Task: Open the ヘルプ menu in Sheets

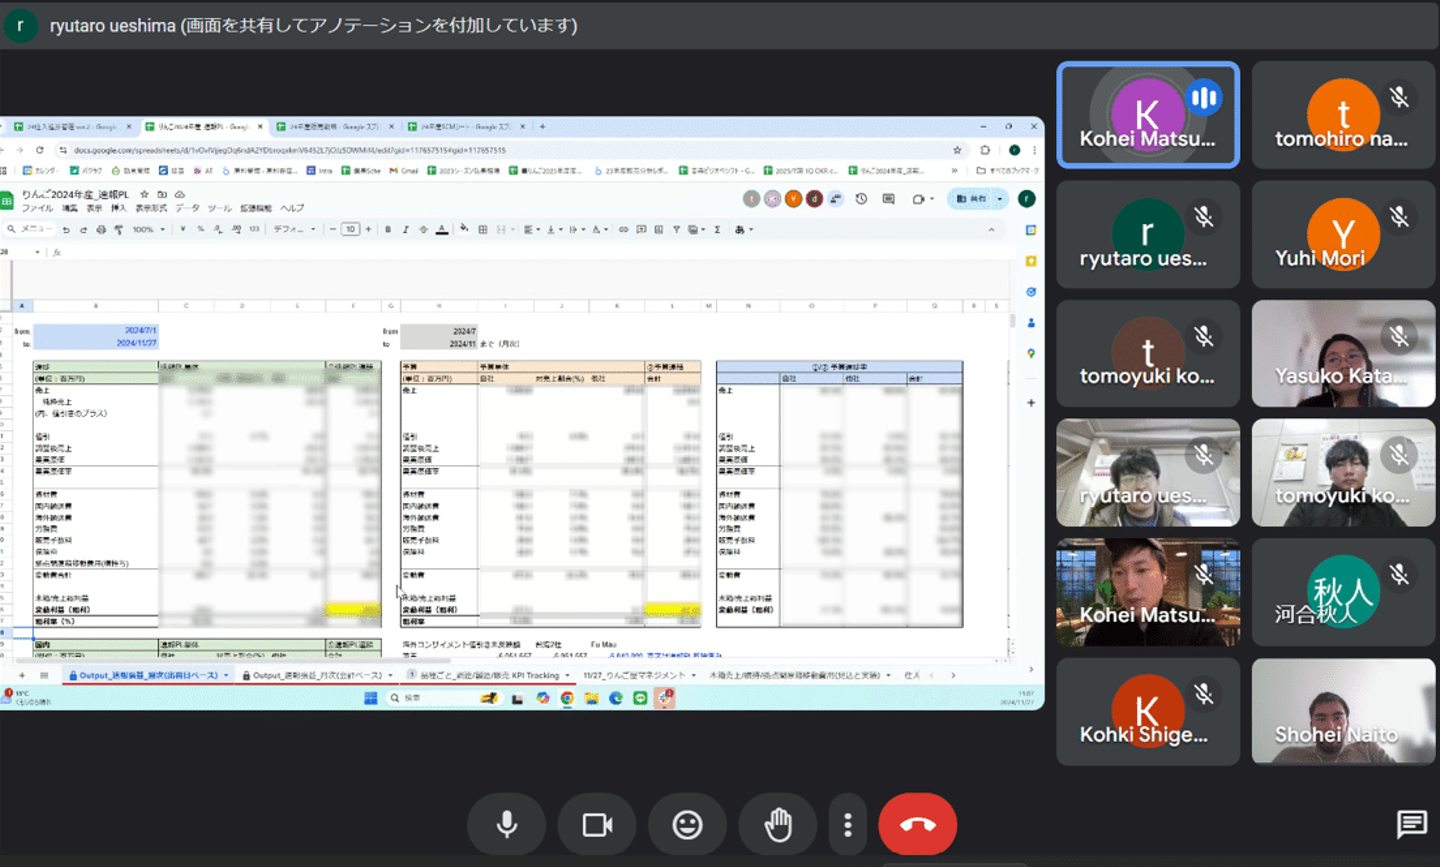Action: tap(292, 208)
